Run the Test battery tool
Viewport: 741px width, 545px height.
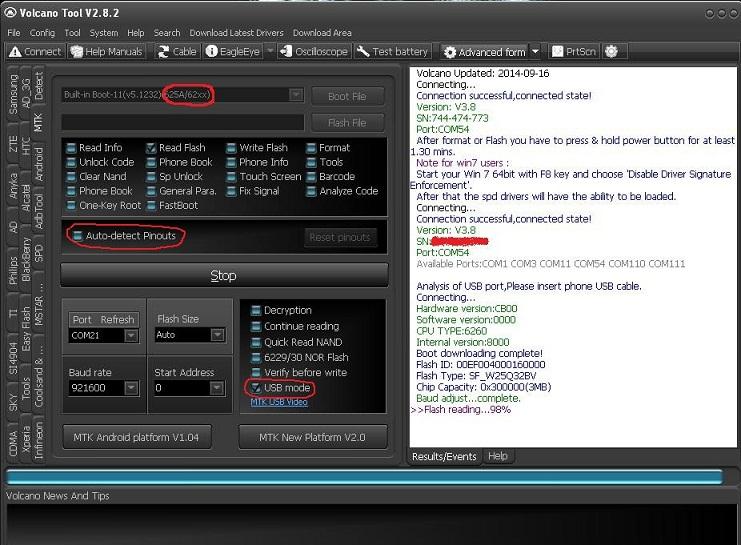coord(392,52)
